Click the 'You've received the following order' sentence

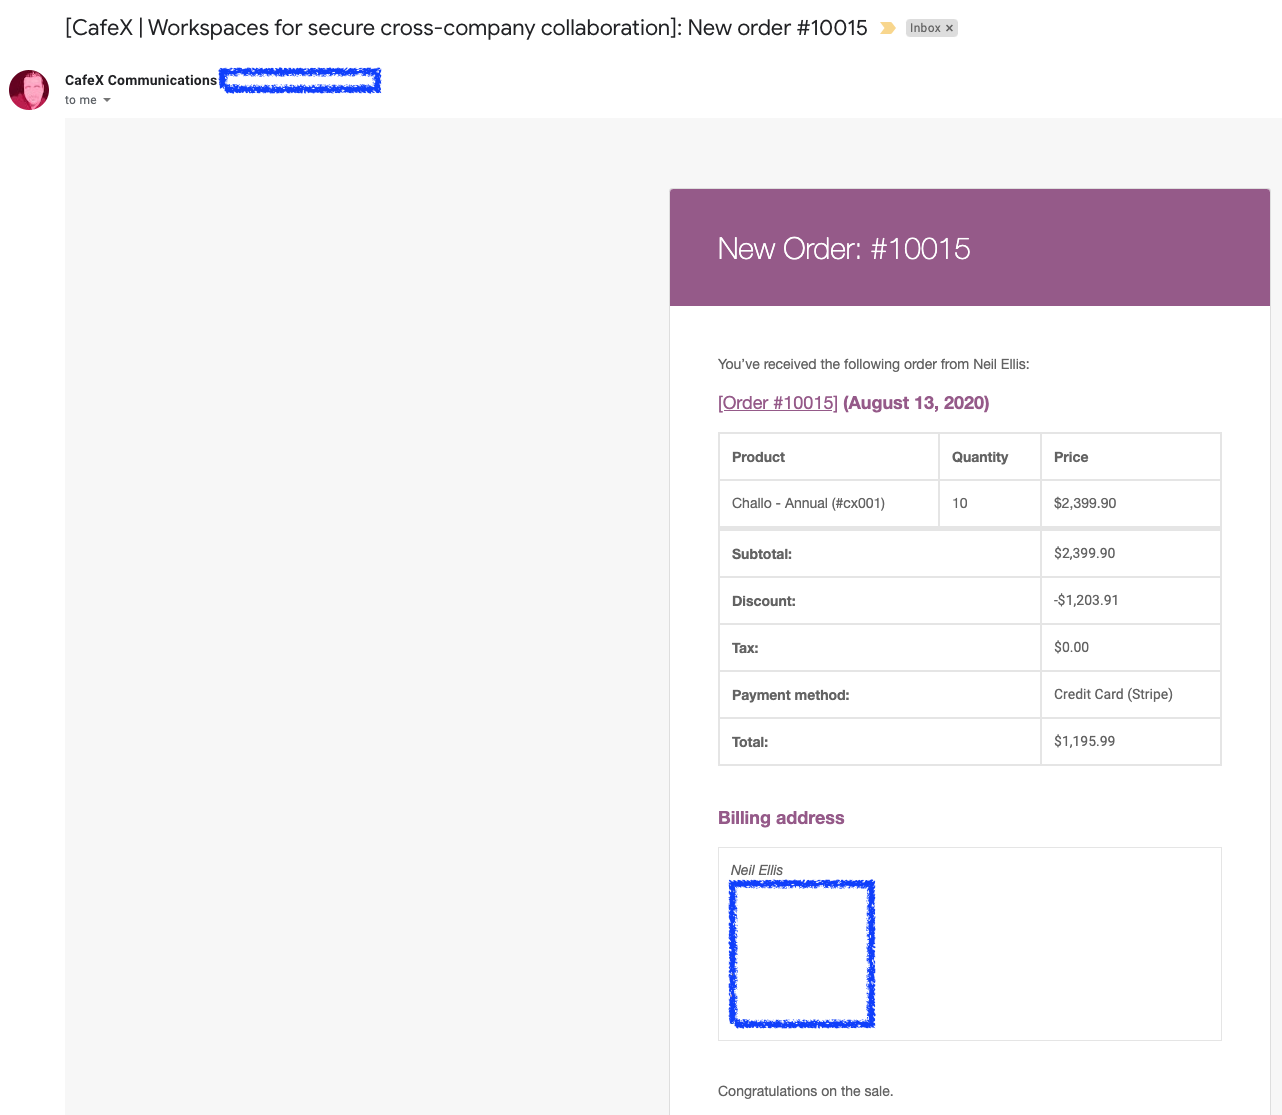pos(874,364)
